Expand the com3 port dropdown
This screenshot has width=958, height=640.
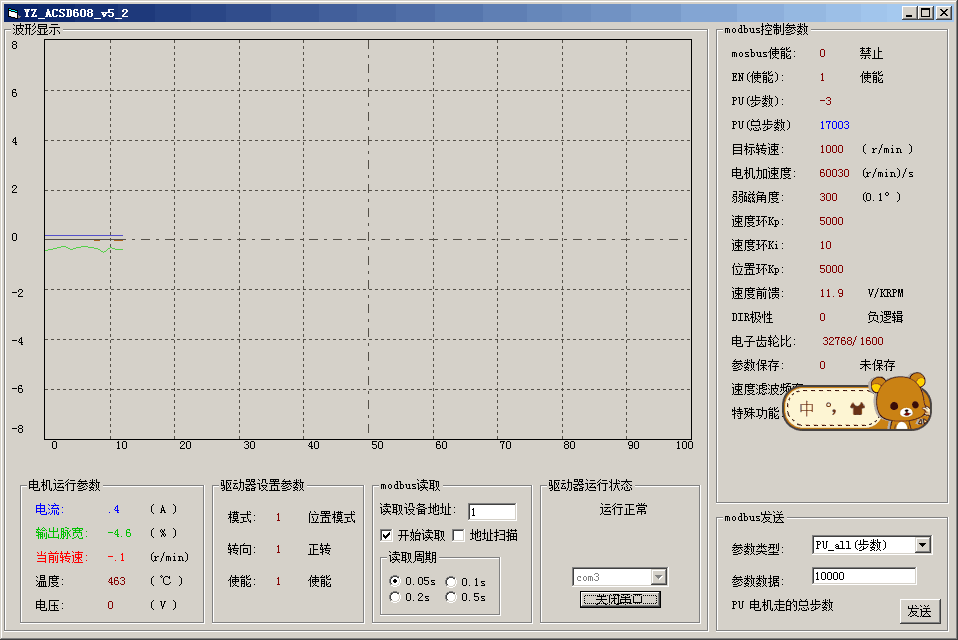point(658,577)
